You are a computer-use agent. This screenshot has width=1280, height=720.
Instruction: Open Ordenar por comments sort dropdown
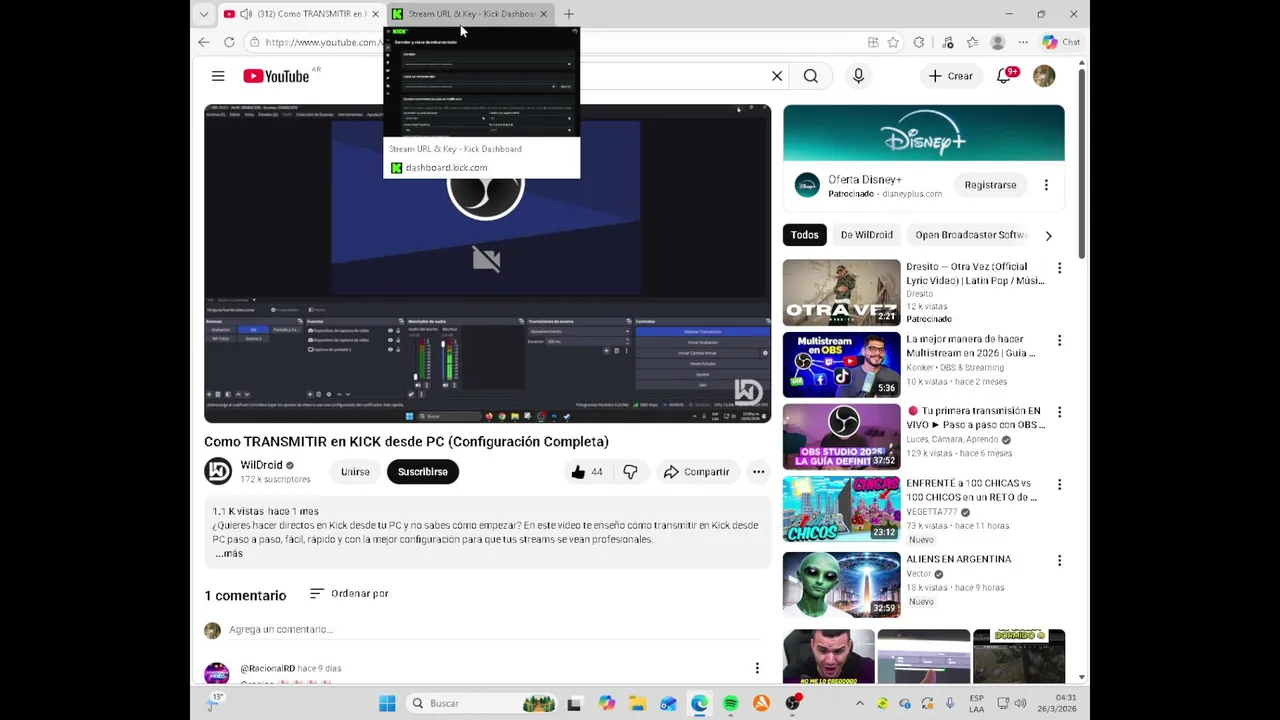click(349, 594)
